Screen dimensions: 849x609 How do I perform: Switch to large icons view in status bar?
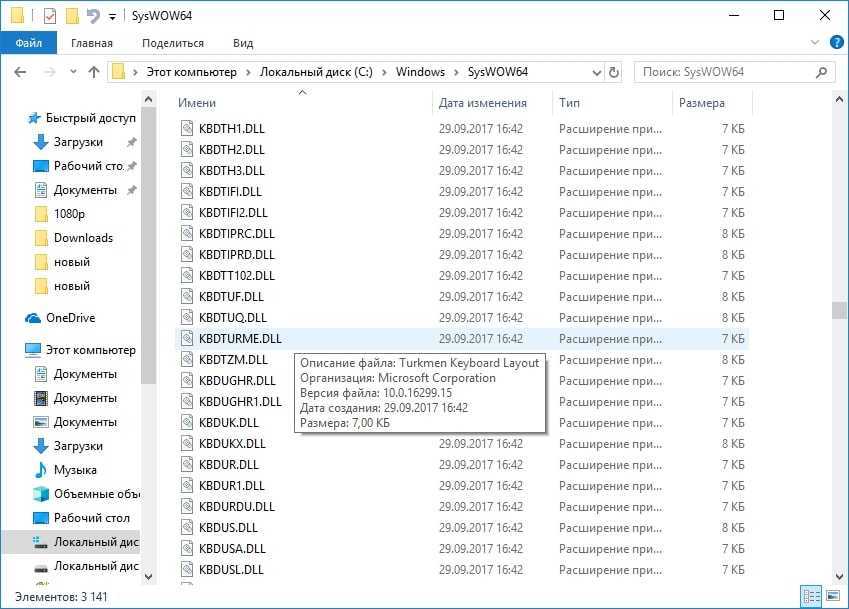coord(830,597)
